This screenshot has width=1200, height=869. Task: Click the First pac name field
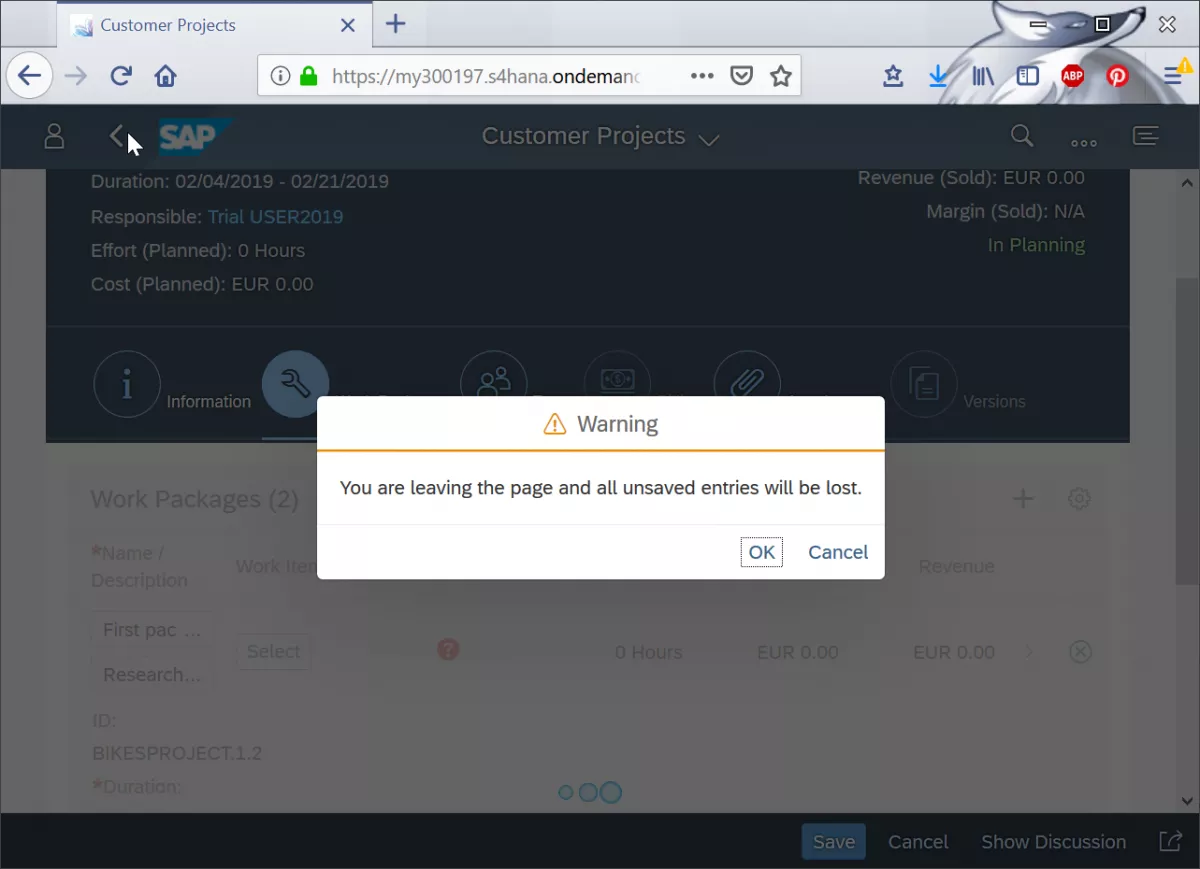[152, 630]
